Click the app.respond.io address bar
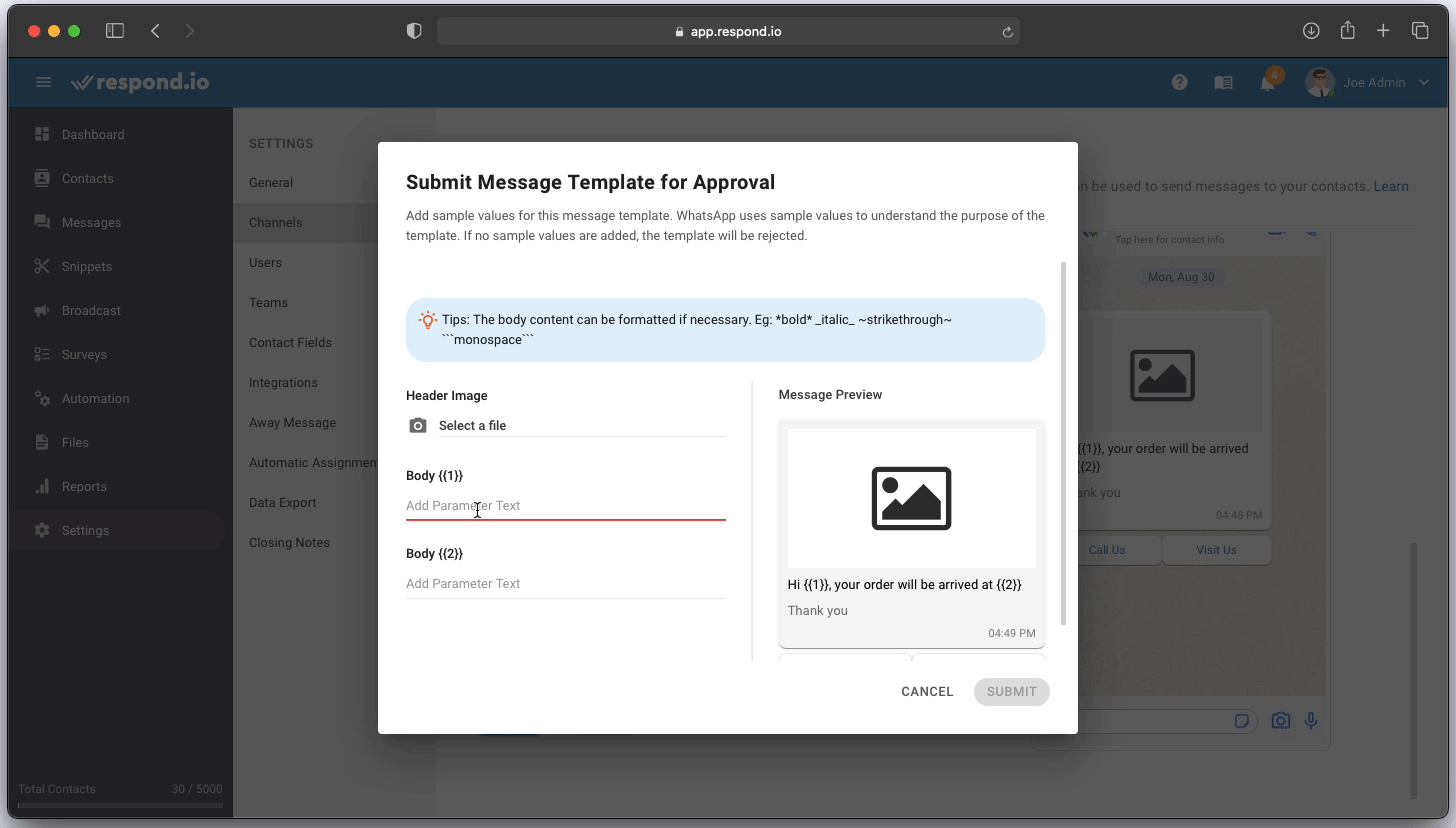 coord(728,31)
